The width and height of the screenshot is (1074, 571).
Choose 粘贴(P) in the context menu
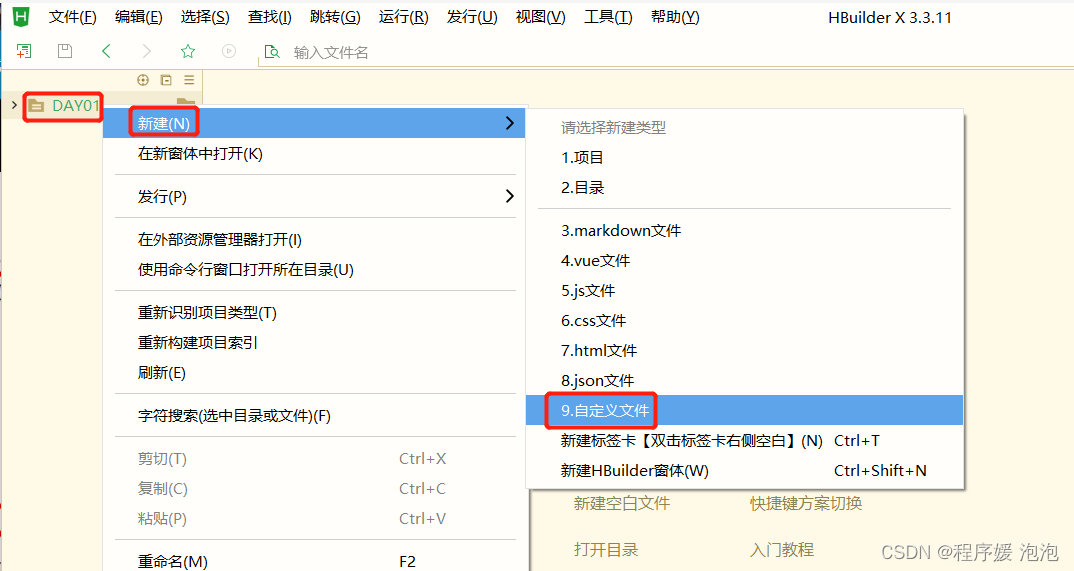point(314,519)
